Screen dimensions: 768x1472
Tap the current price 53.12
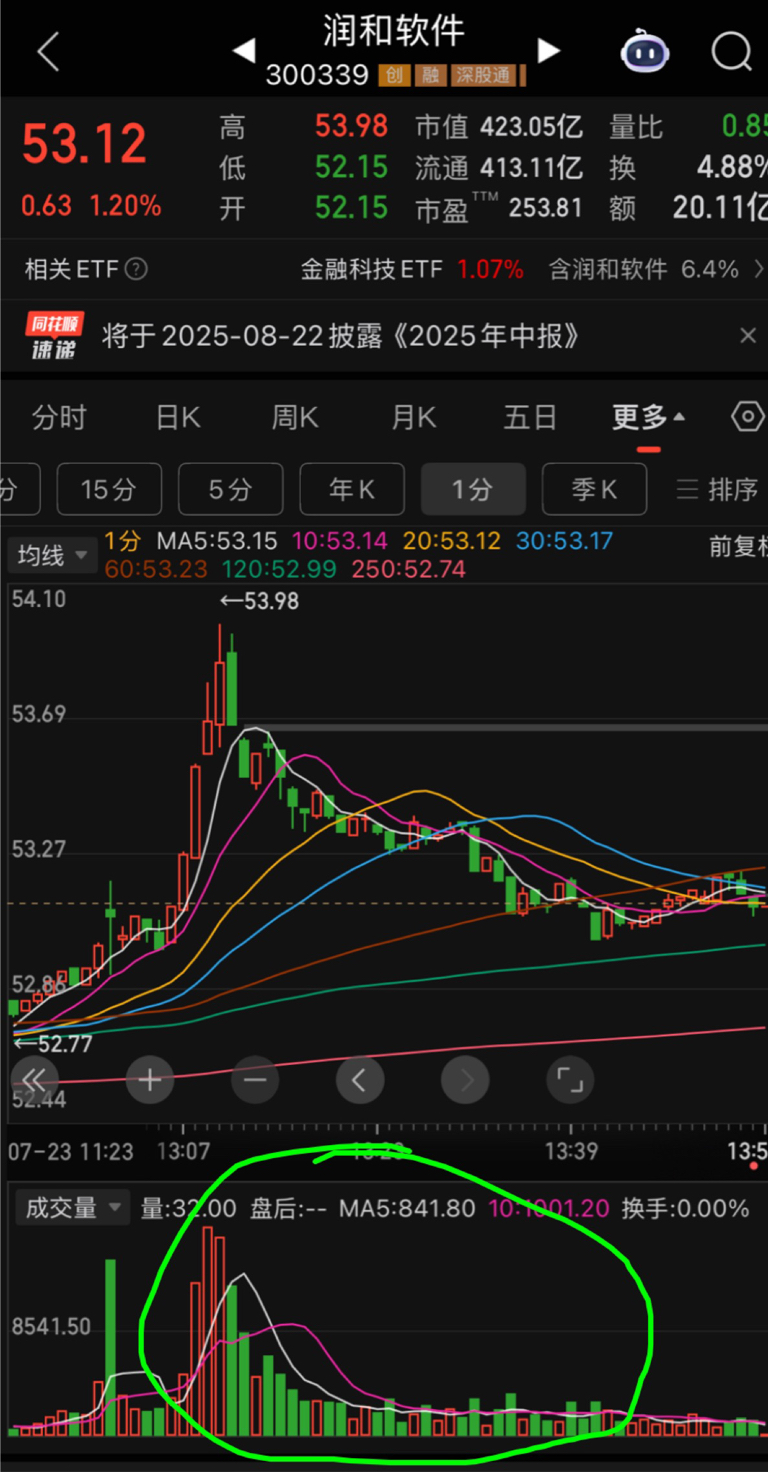point(85,145)
